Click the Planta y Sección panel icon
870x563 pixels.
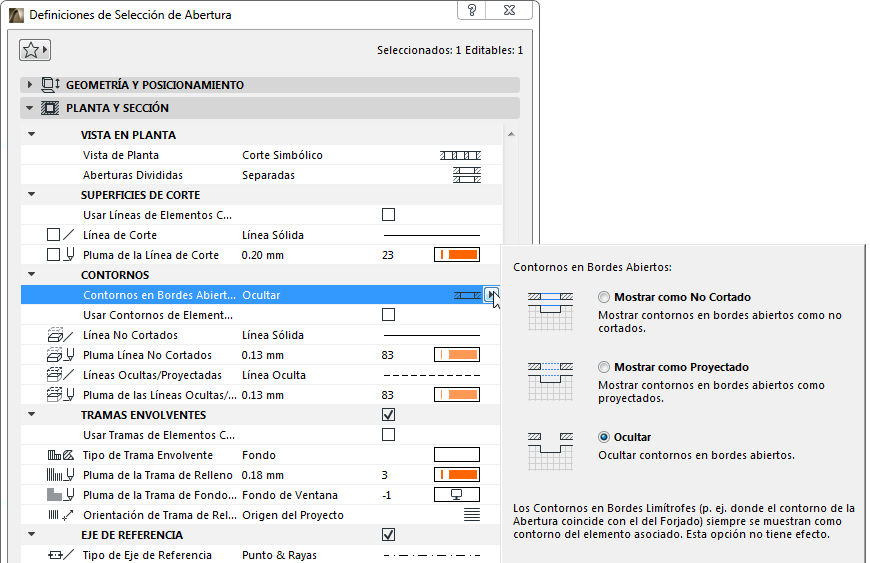(x=50, y=108)
